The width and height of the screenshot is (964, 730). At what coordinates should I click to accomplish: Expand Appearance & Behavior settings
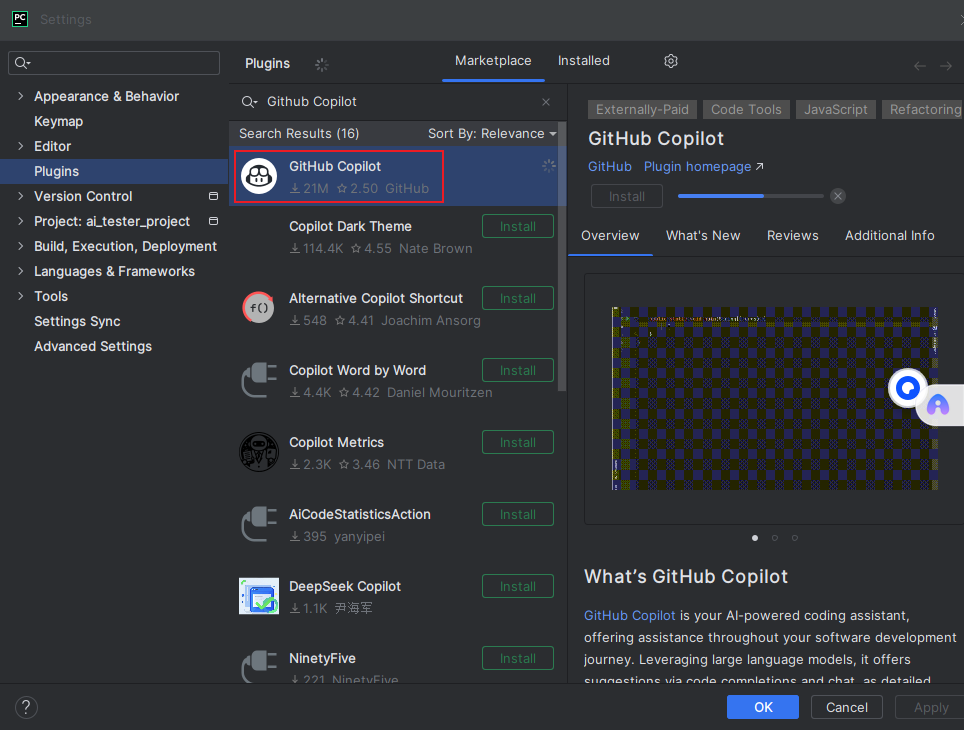[21, 97]
